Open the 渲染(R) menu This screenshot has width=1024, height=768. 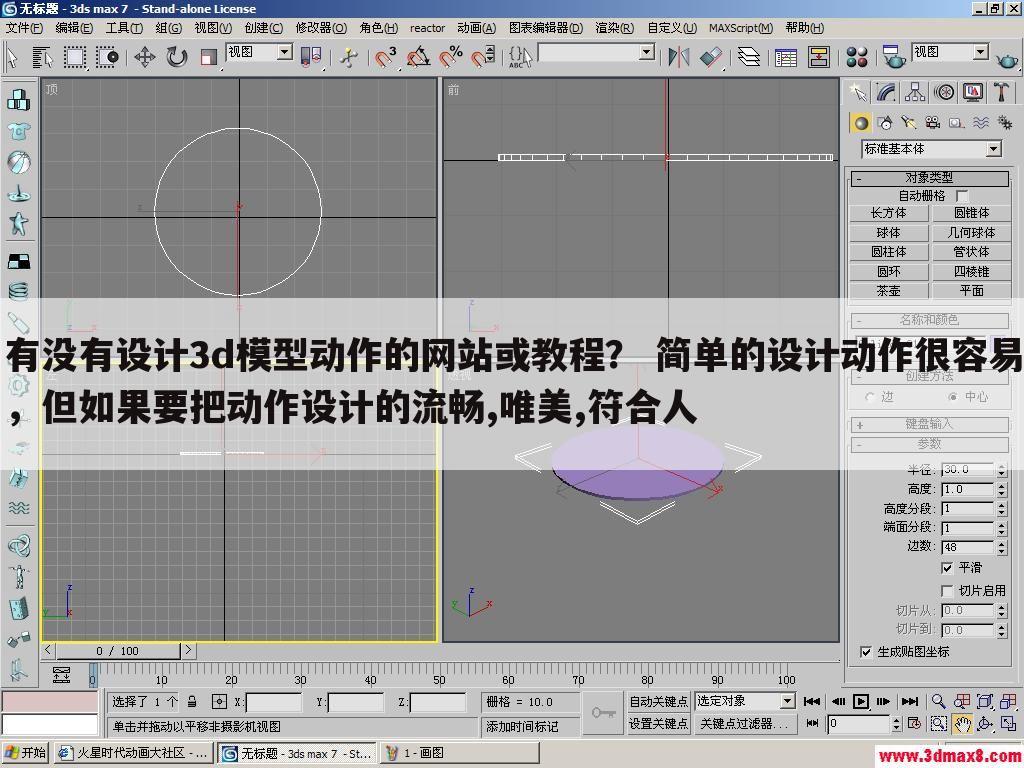tap(616, 28)
